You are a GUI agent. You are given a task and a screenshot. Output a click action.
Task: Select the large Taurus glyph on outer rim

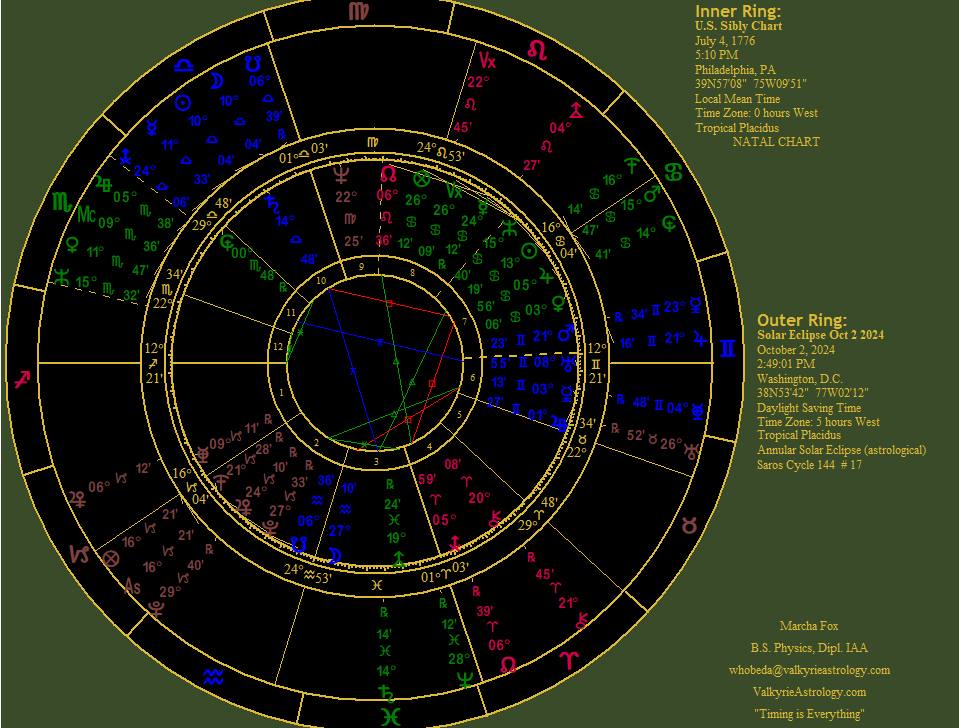coord(690,524)
